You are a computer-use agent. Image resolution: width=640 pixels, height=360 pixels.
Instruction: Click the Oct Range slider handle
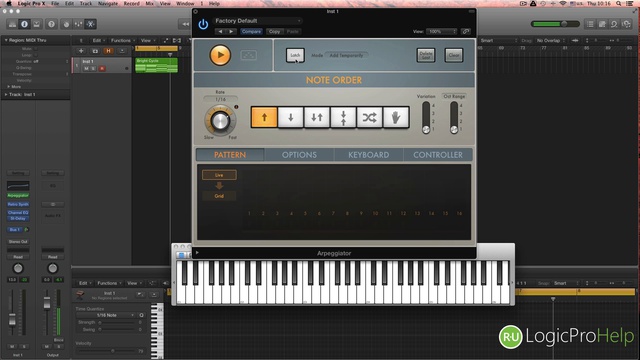click(x=454, y=129)
